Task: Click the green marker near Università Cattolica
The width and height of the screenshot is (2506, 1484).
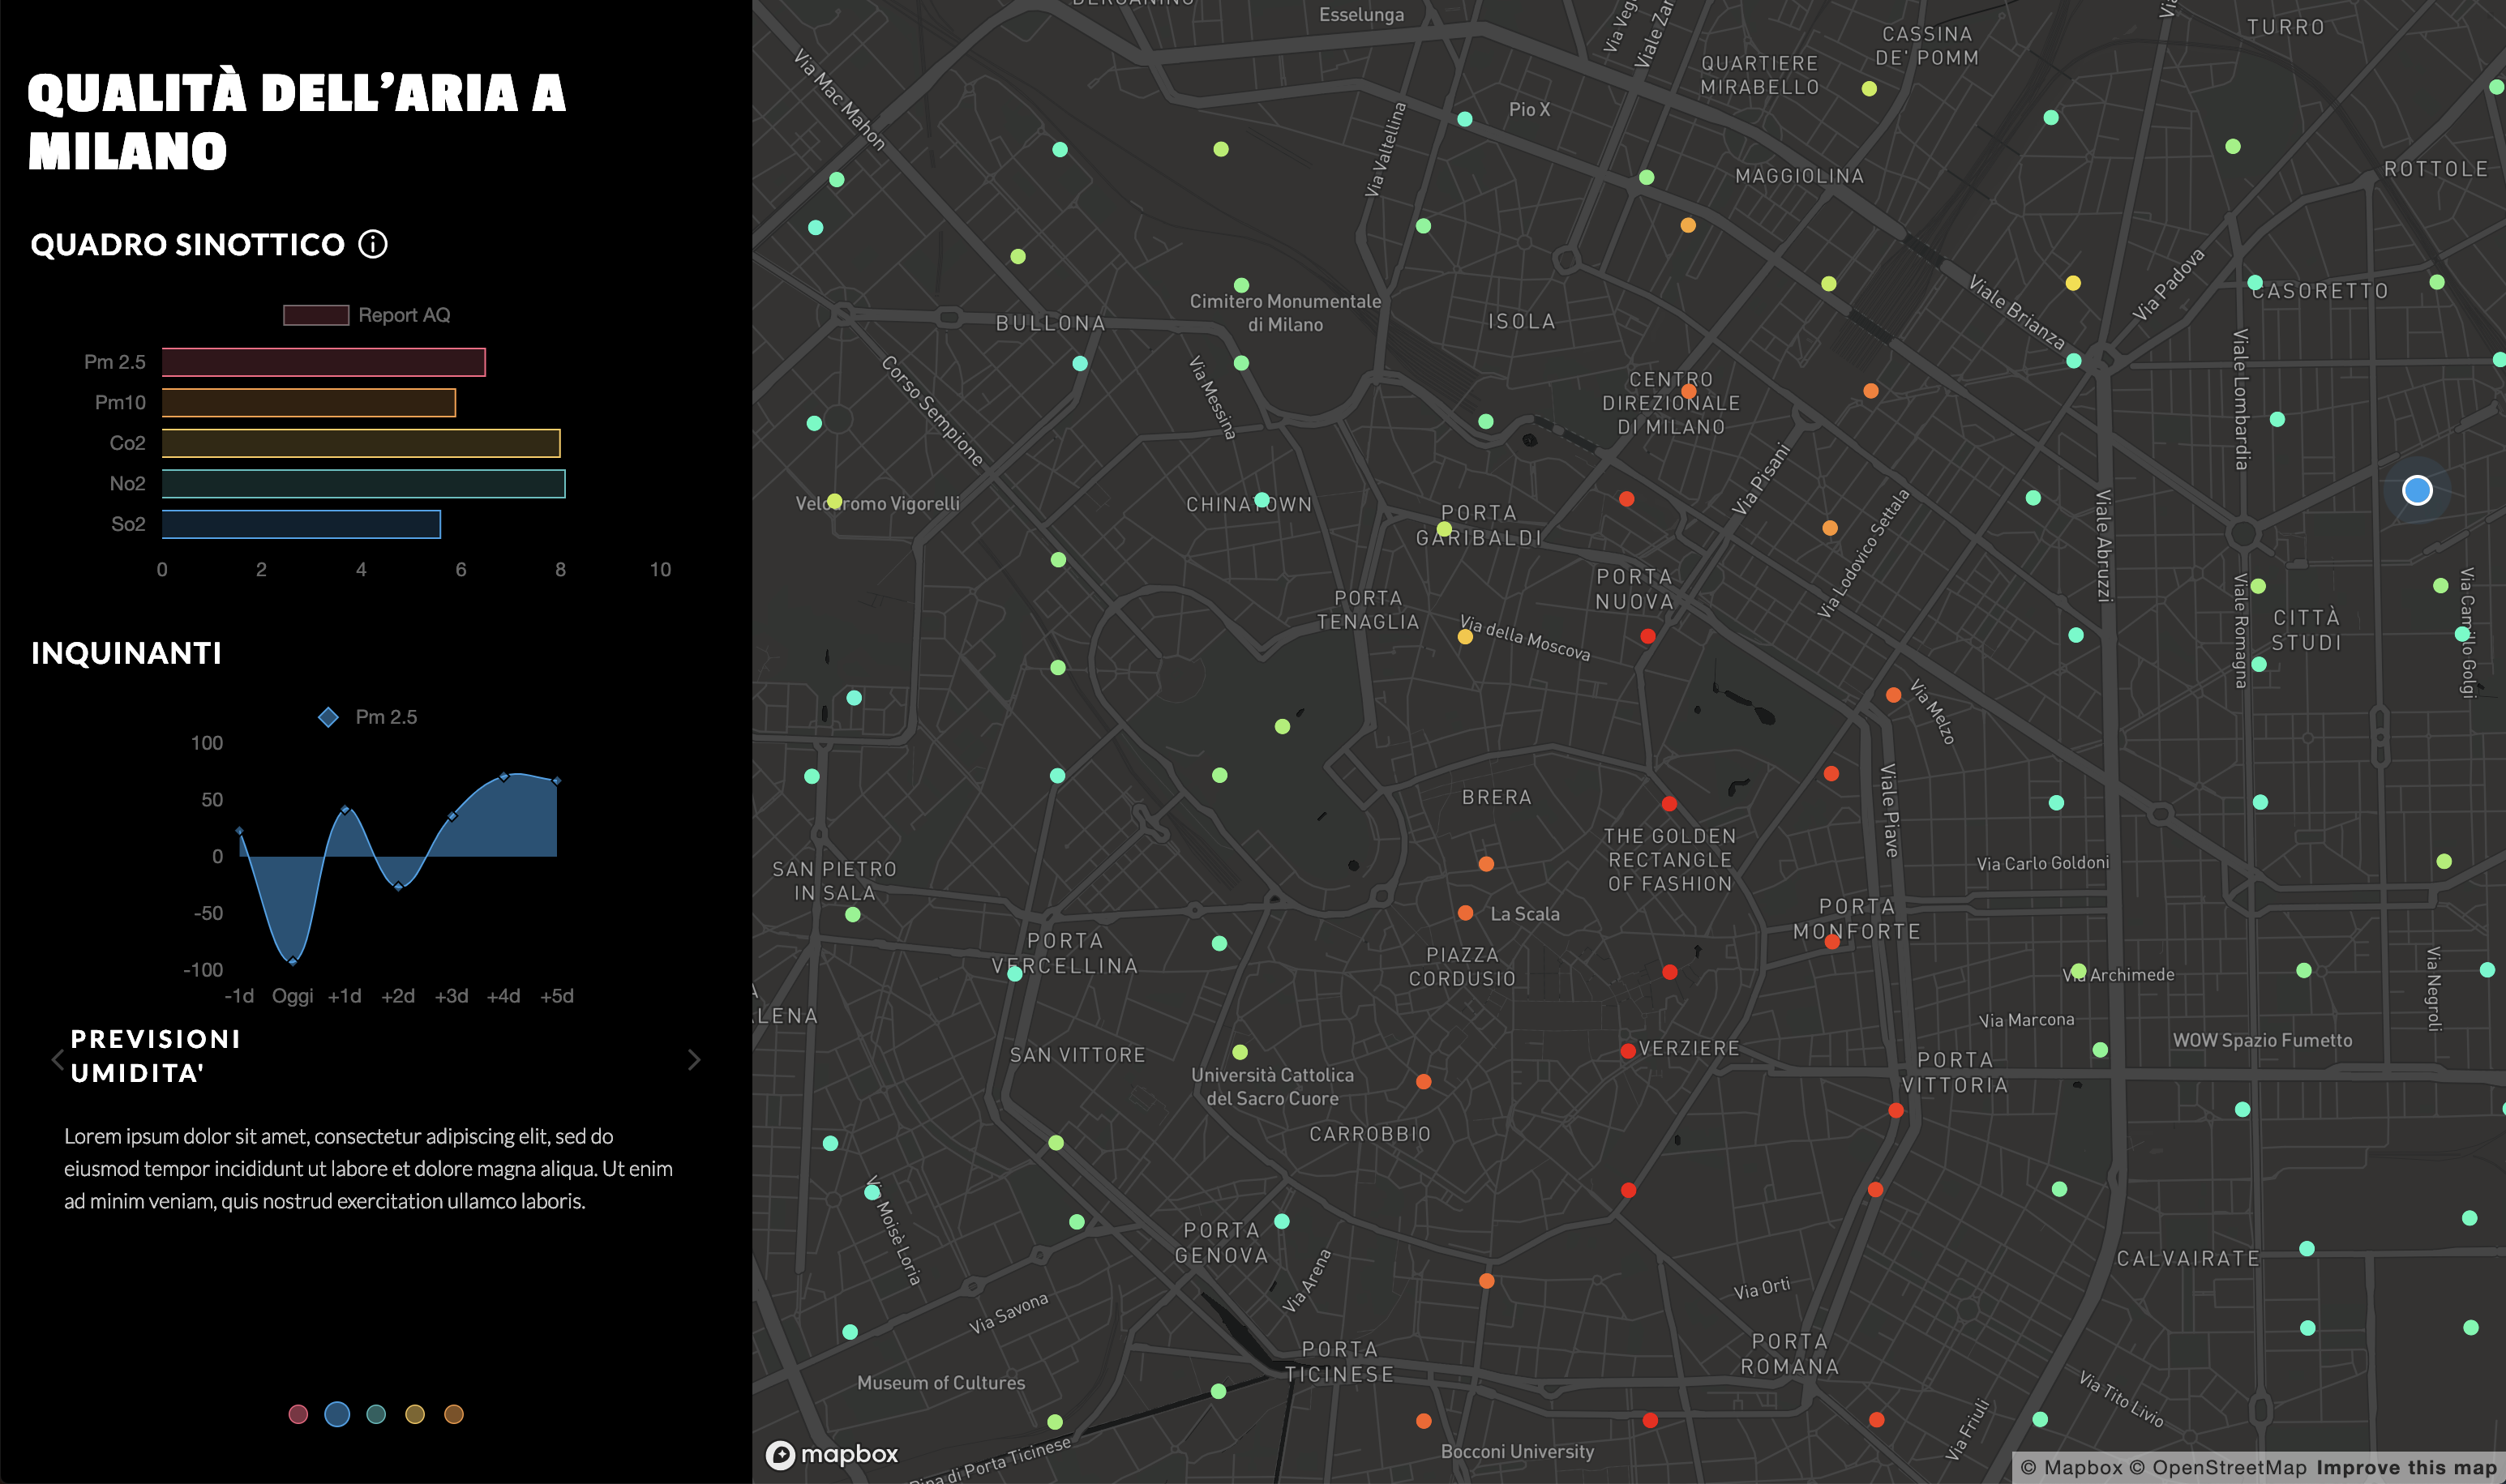Action: (x=1240, y=1052)
